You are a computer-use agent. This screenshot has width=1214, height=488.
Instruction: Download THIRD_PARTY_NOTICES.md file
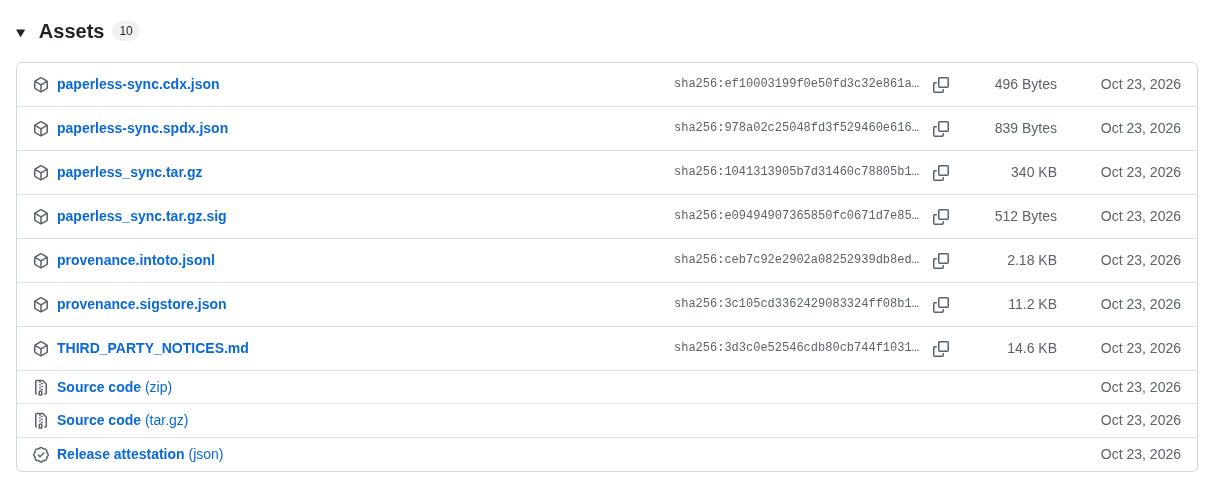[x=153, y=348]
